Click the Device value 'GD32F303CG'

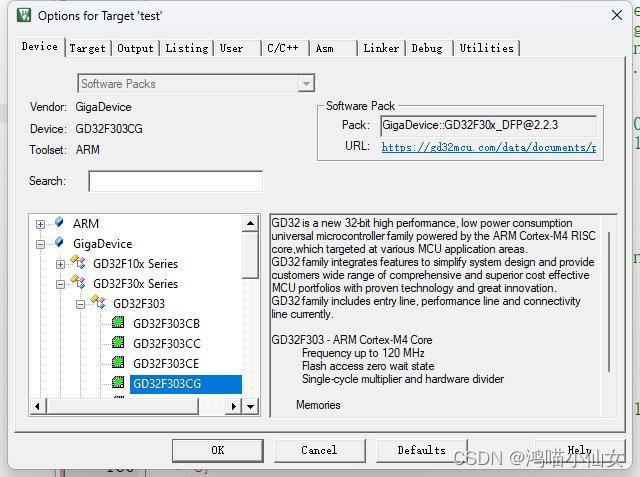pos(109,129)
